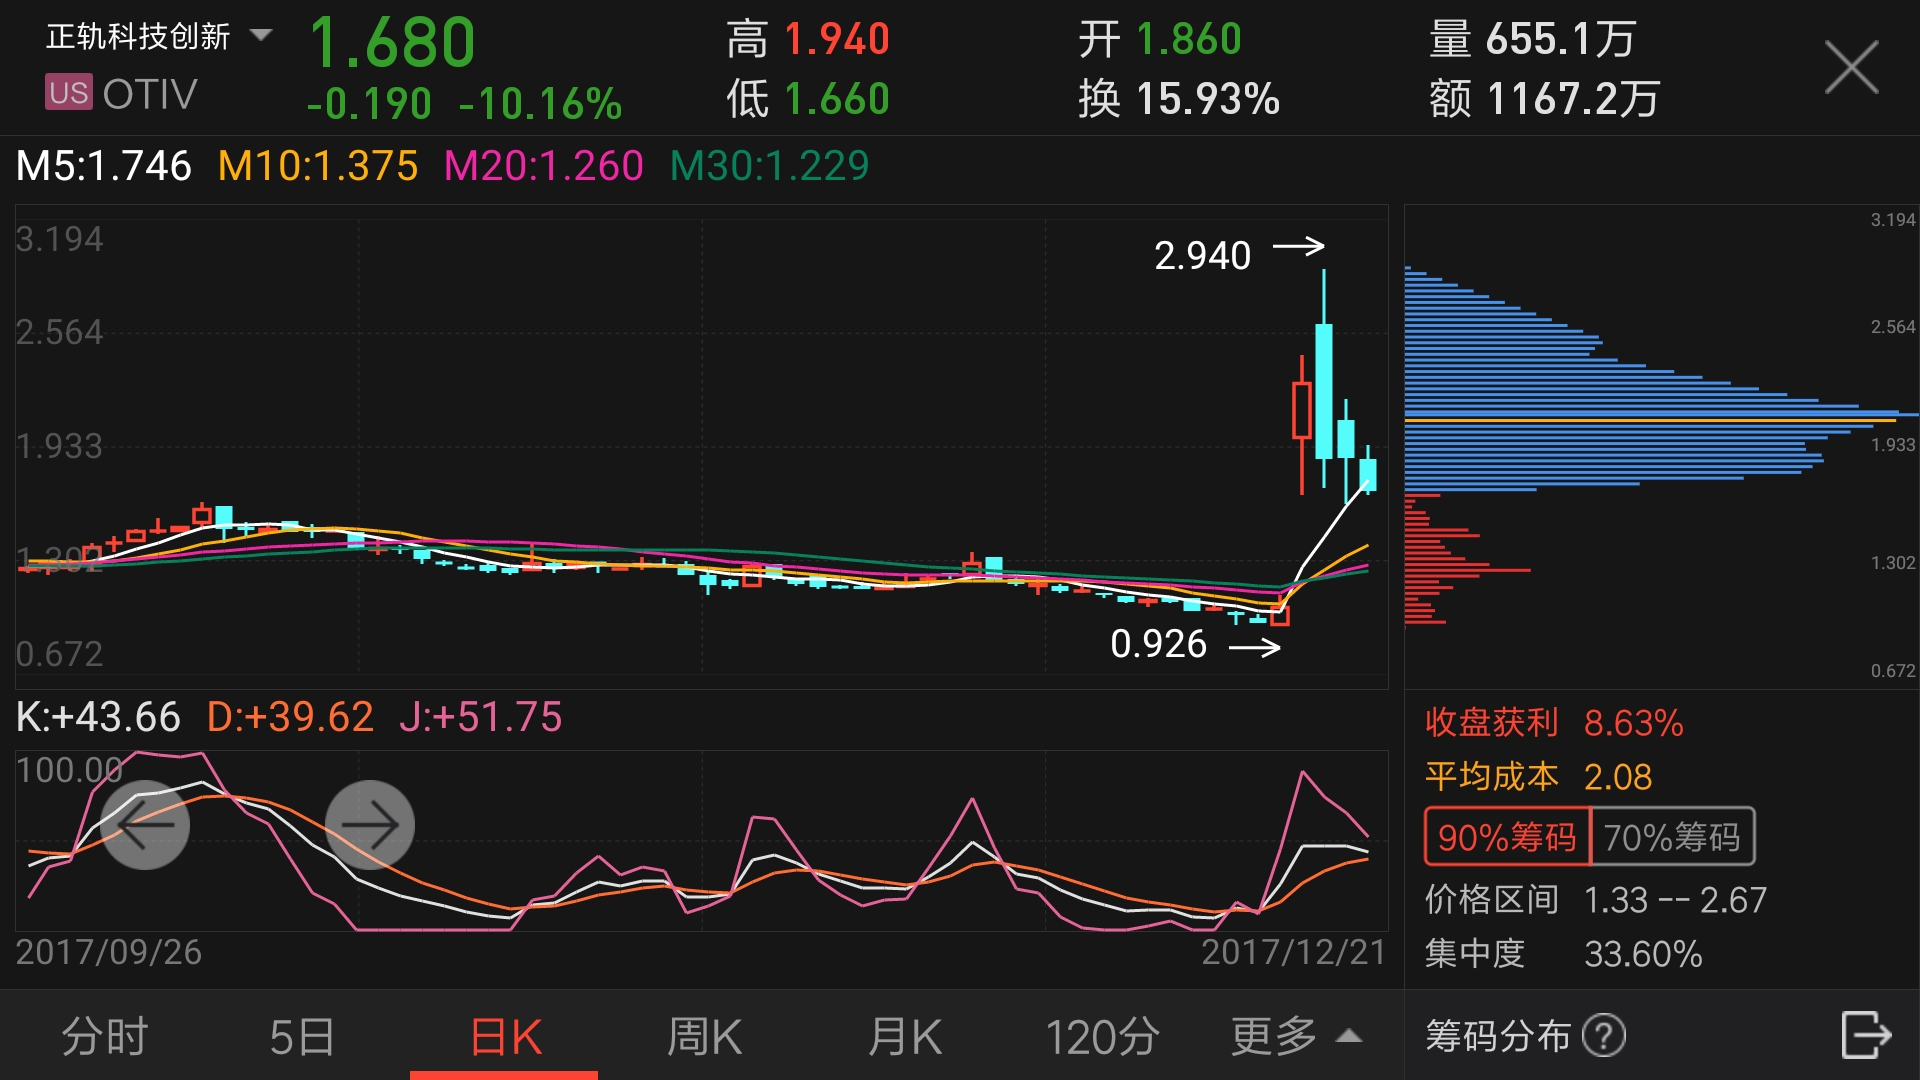Screen dimensions: 1920x1080
Task: Open the 月K monthly chart
Action: coord(904,1036)
